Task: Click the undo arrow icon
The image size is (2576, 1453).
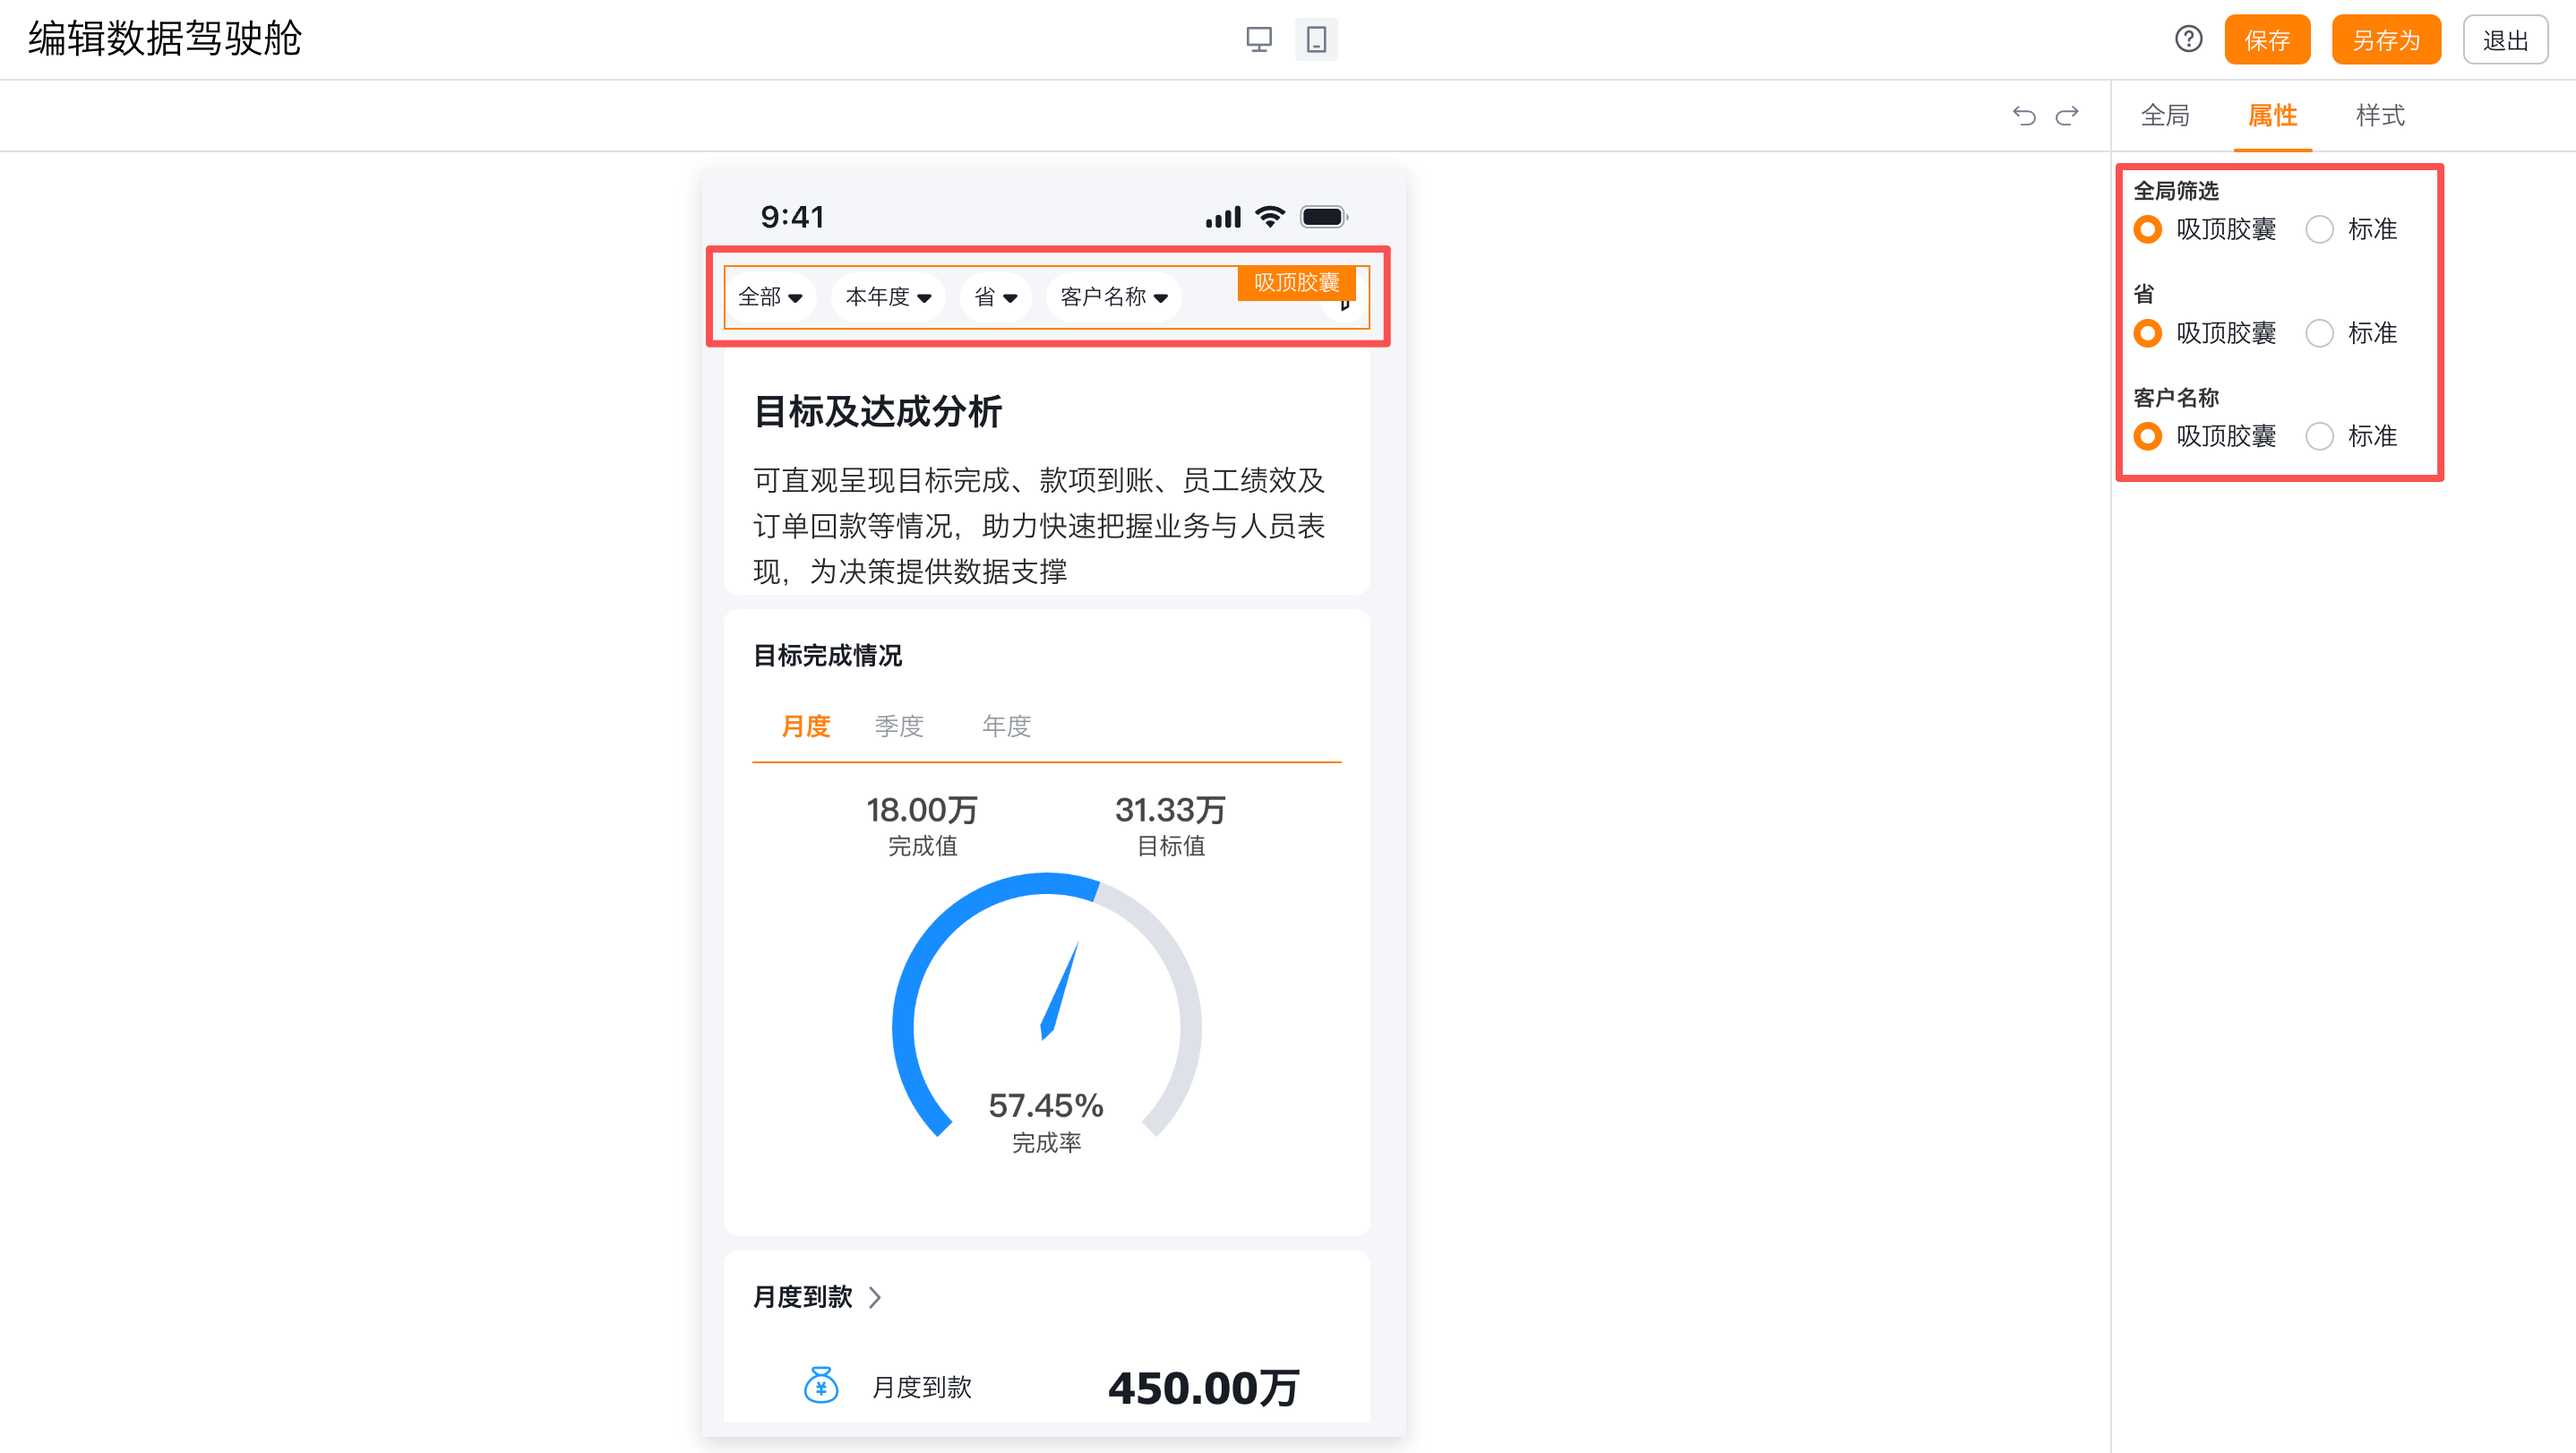Action: [x=2023, y=116]
